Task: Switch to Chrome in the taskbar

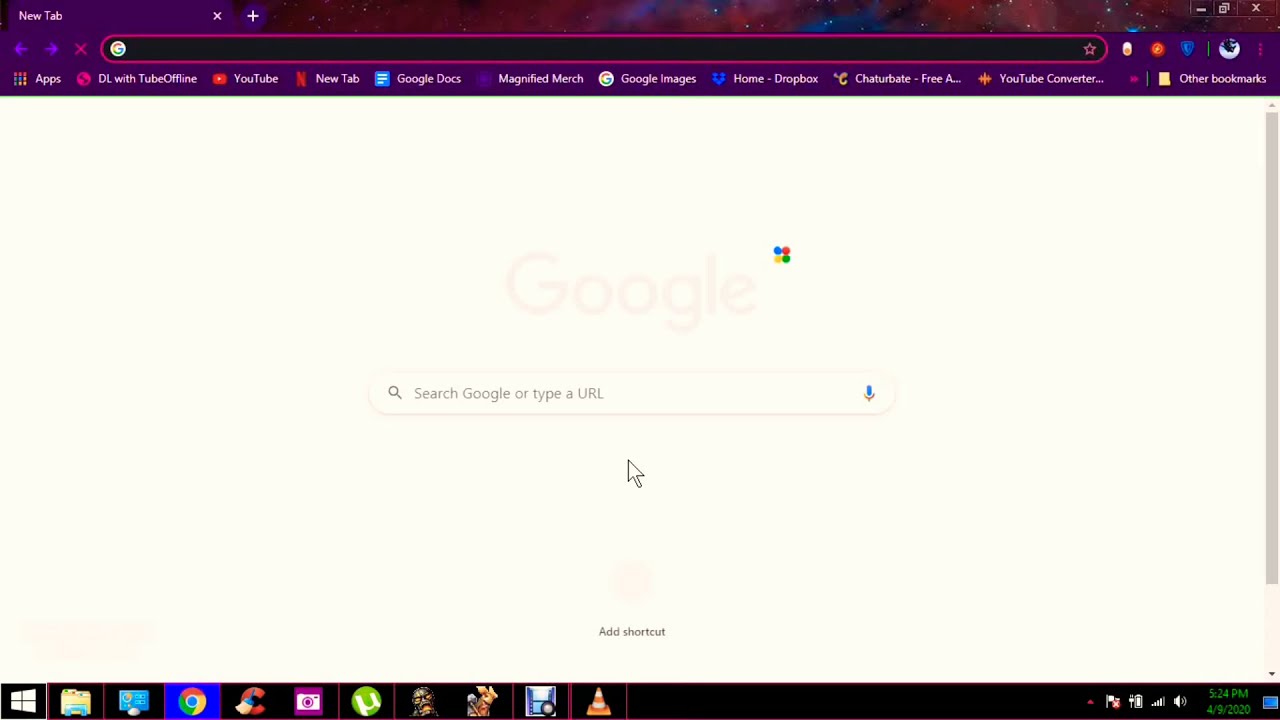Action: [x=192, y=701]
